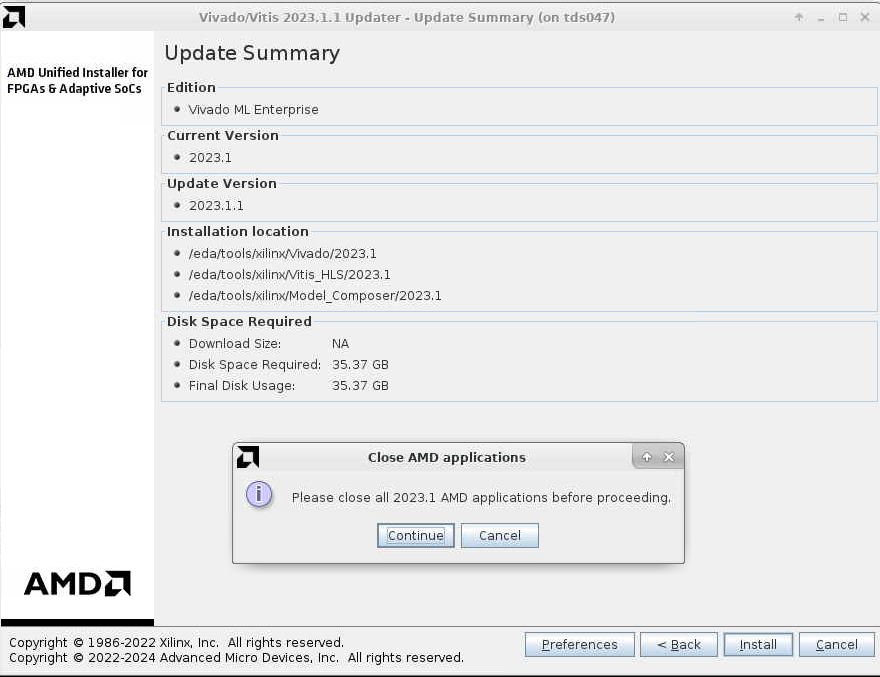Click the large AMD logo in the sidebar
Screen dimensions: 880x677
(x=77, y=584)
